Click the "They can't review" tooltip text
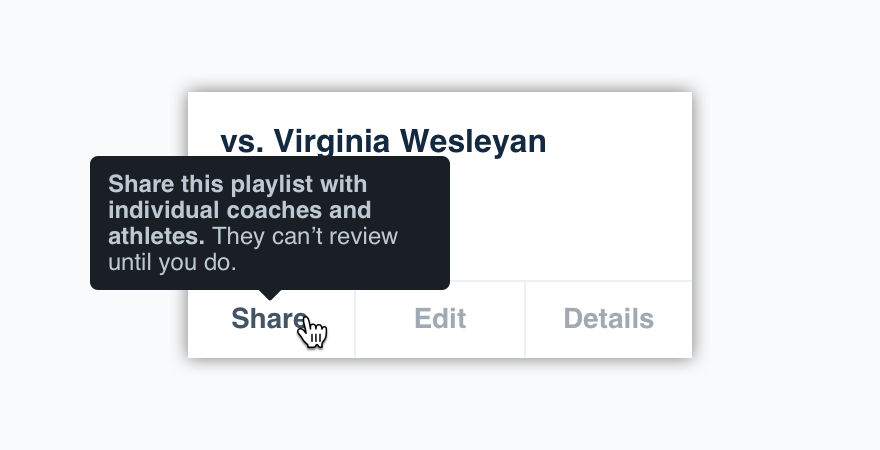 coord(305,236)
